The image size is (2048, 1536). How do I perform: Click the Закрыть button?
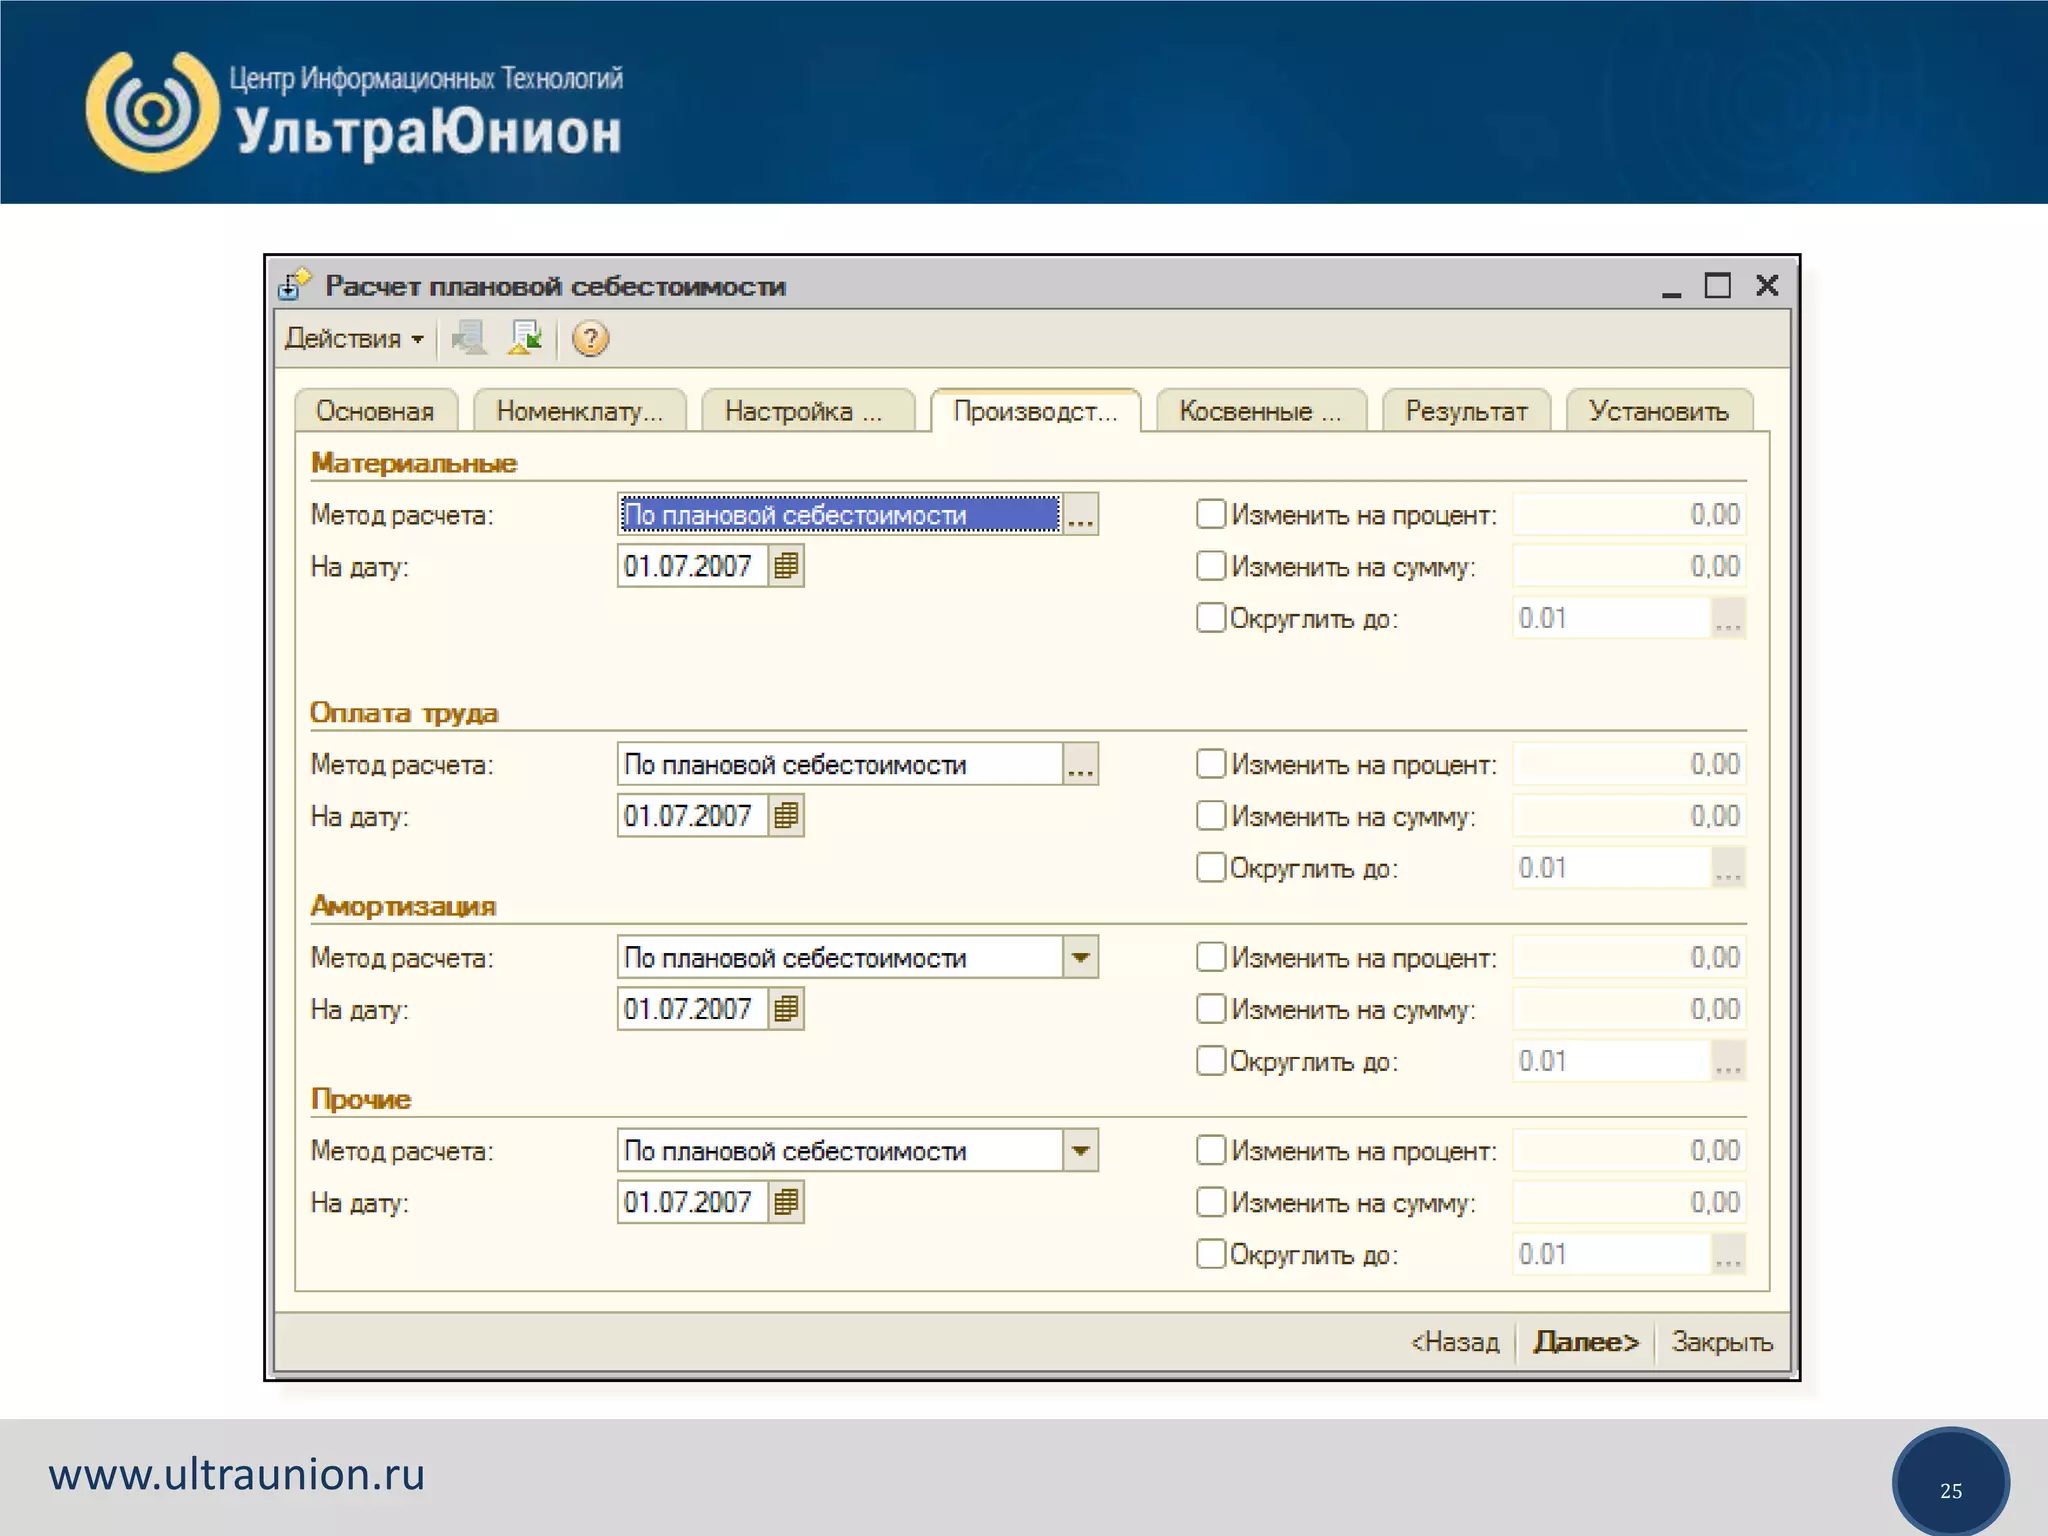pyautogui.click(x=1722, y=1342)
